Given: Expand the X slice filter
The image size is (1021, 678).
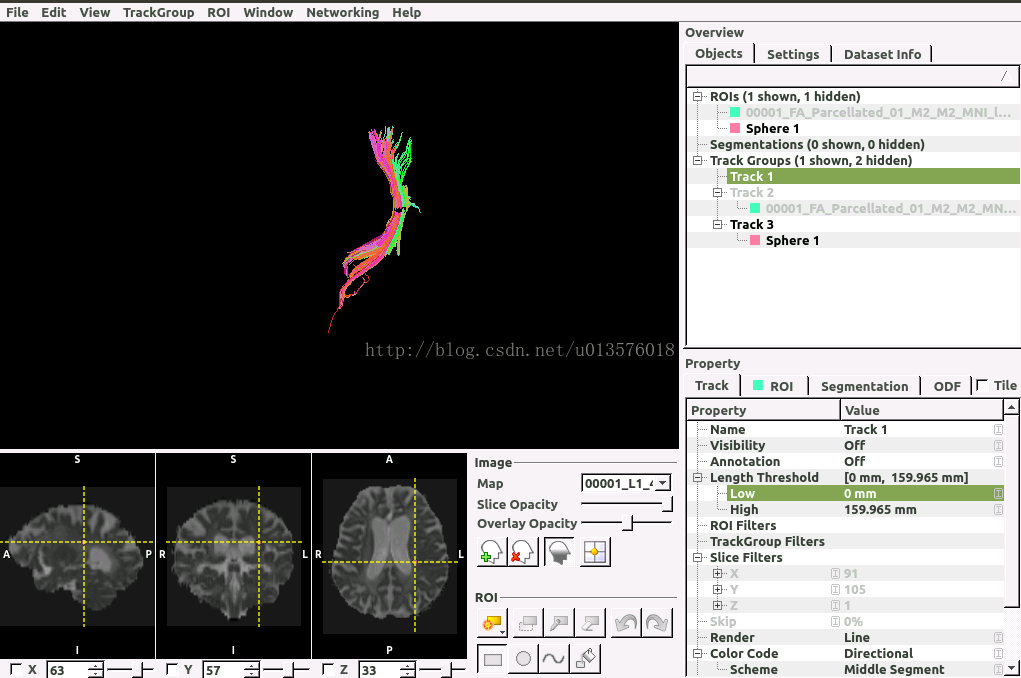Looking at the screenshot, I should [717, 573].
